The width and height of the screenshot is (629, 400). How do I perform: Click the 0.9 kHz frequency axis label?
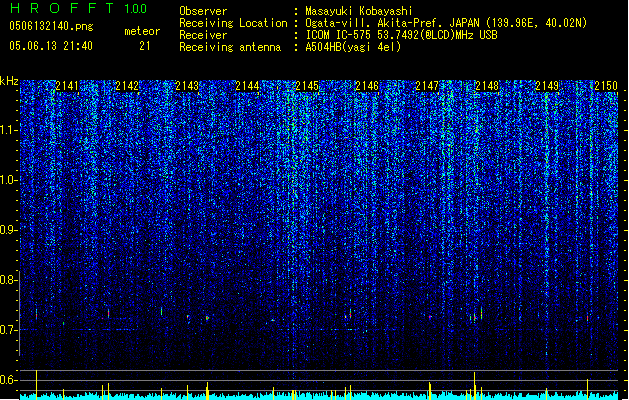pos(9,230)
